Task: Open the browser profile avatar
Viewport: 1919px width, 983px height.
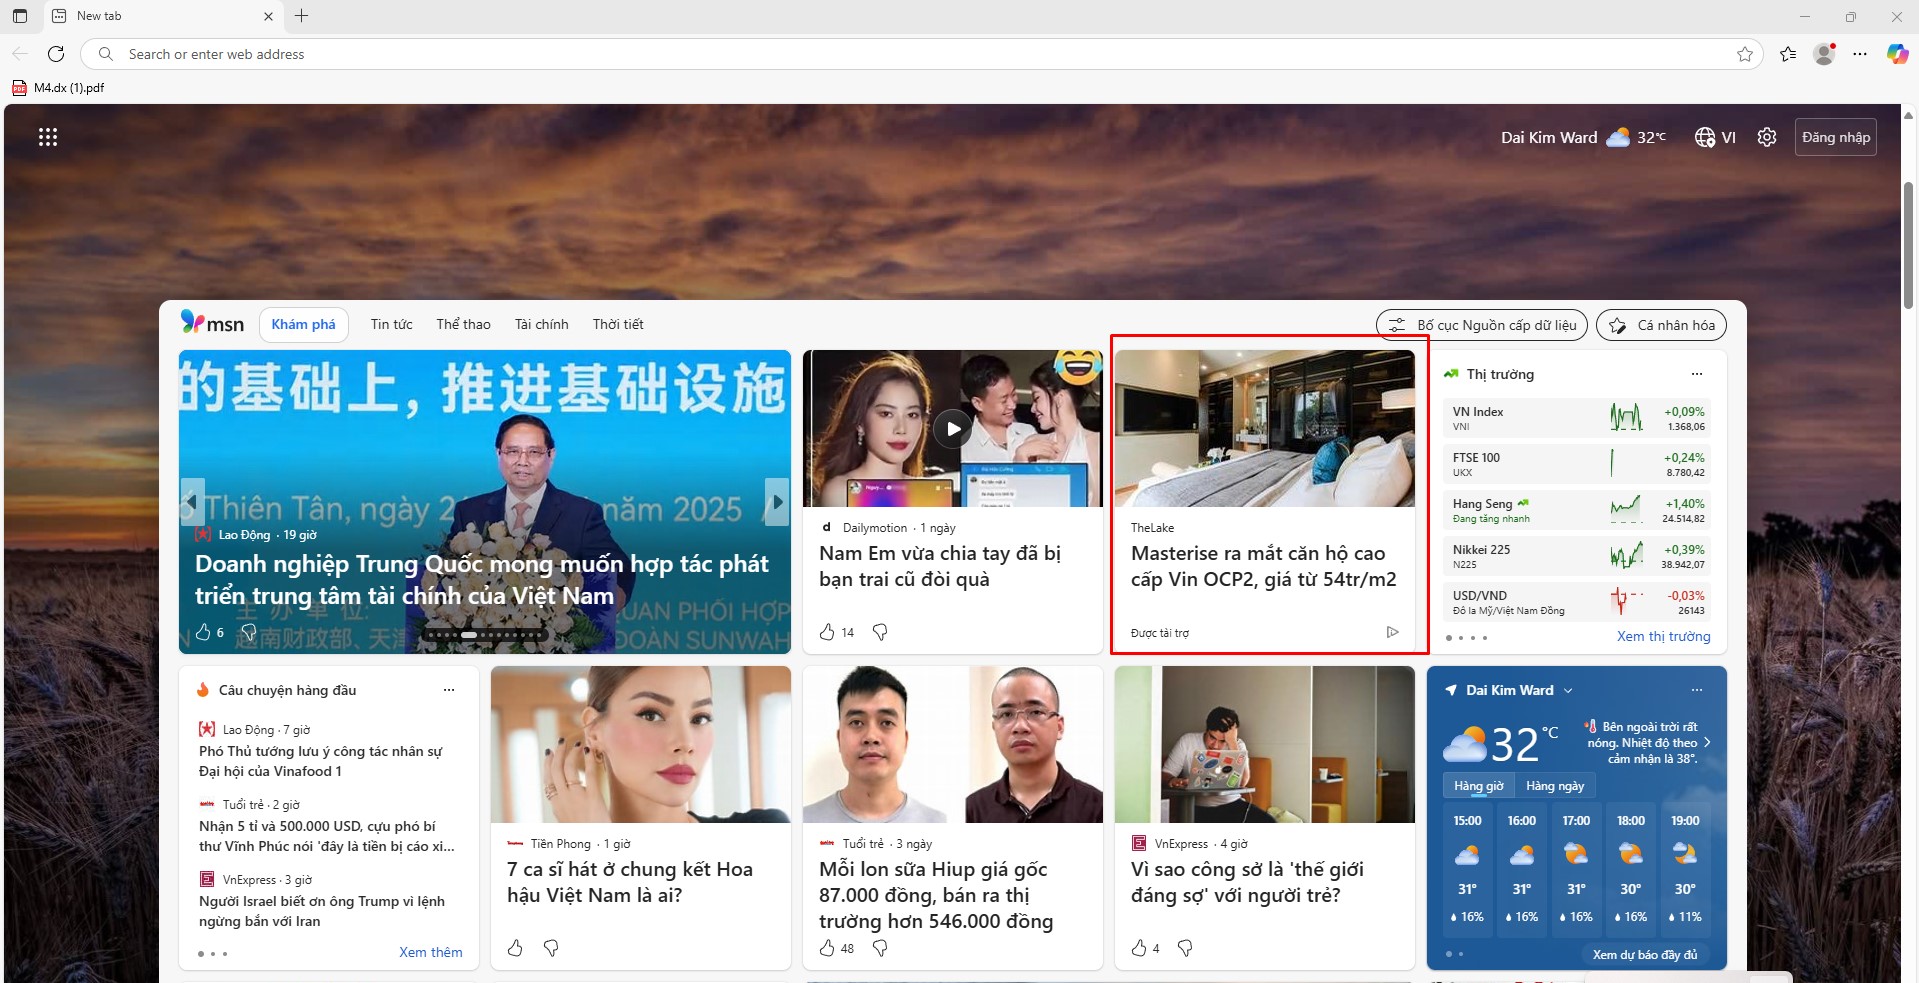Action: 1824,54
